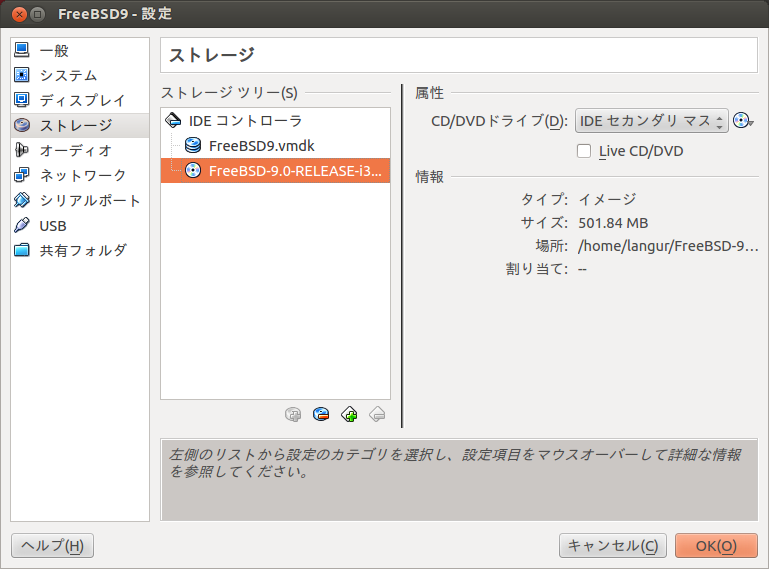The image size is (769, 569).
Task: Click the キャンセル(C) button
Action: (x=613, y=545)
